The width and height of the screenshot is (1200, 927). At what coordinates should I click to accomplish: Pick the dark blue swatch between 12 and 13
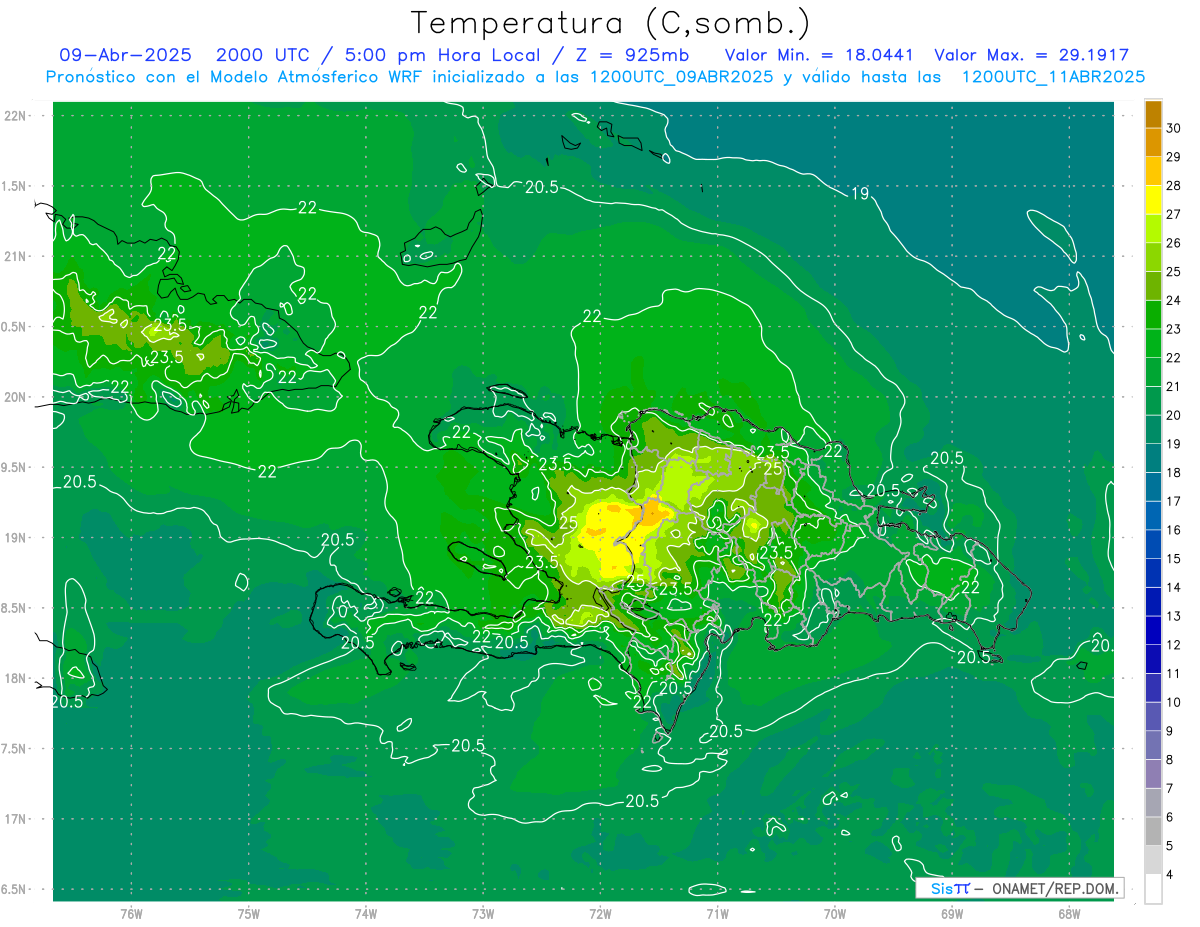1153,631
